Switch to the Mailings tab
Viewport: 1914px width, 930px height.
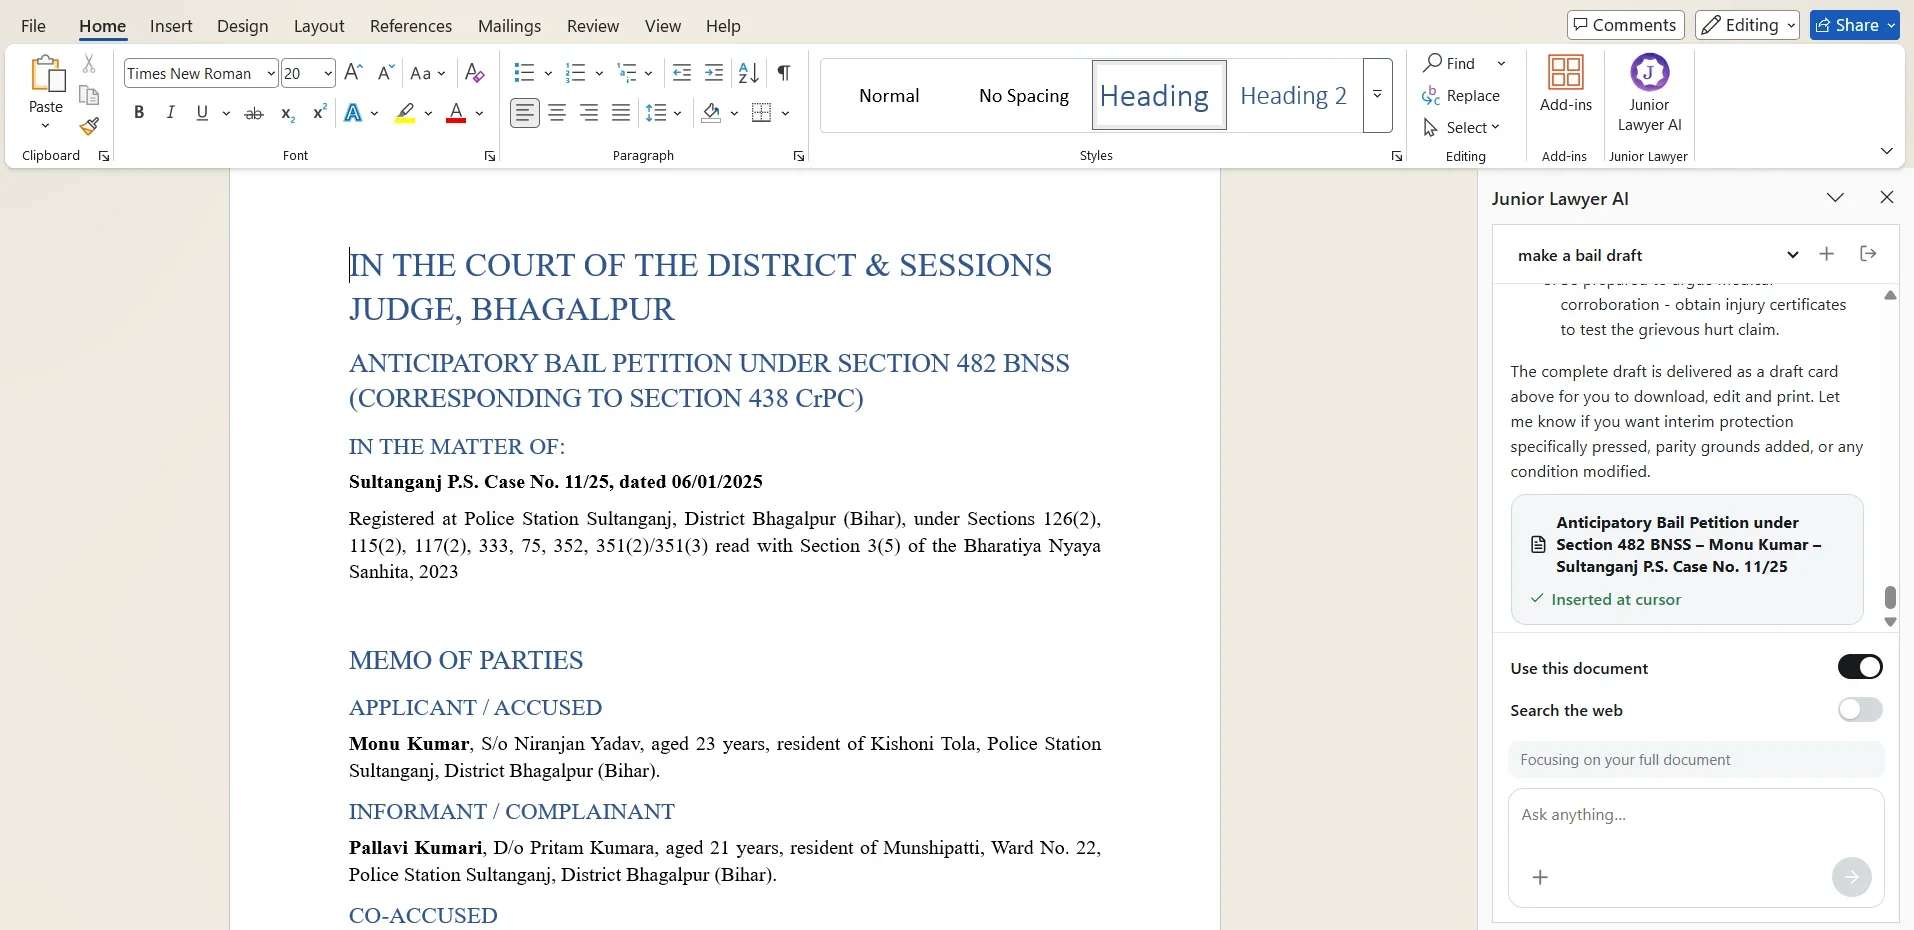tap(509, 26)
